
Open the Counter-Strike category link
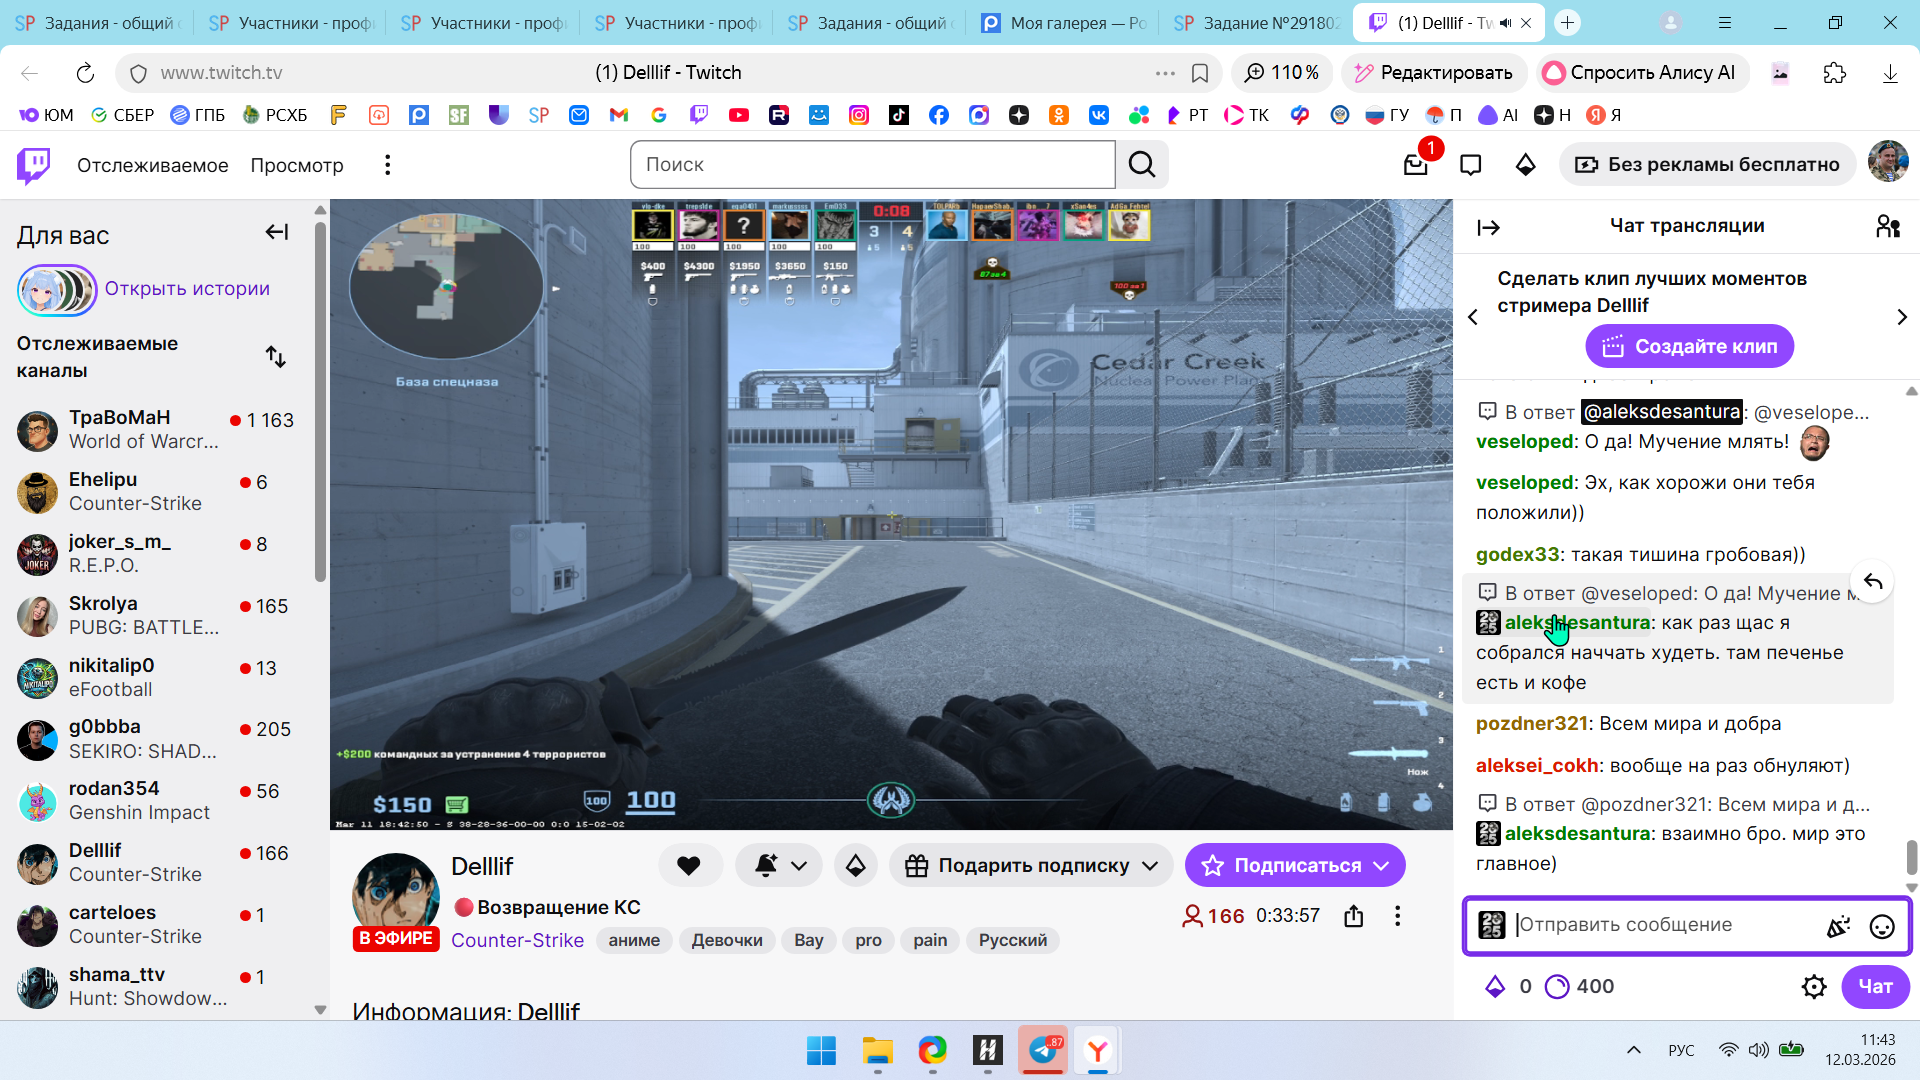[x=517, y=940]
